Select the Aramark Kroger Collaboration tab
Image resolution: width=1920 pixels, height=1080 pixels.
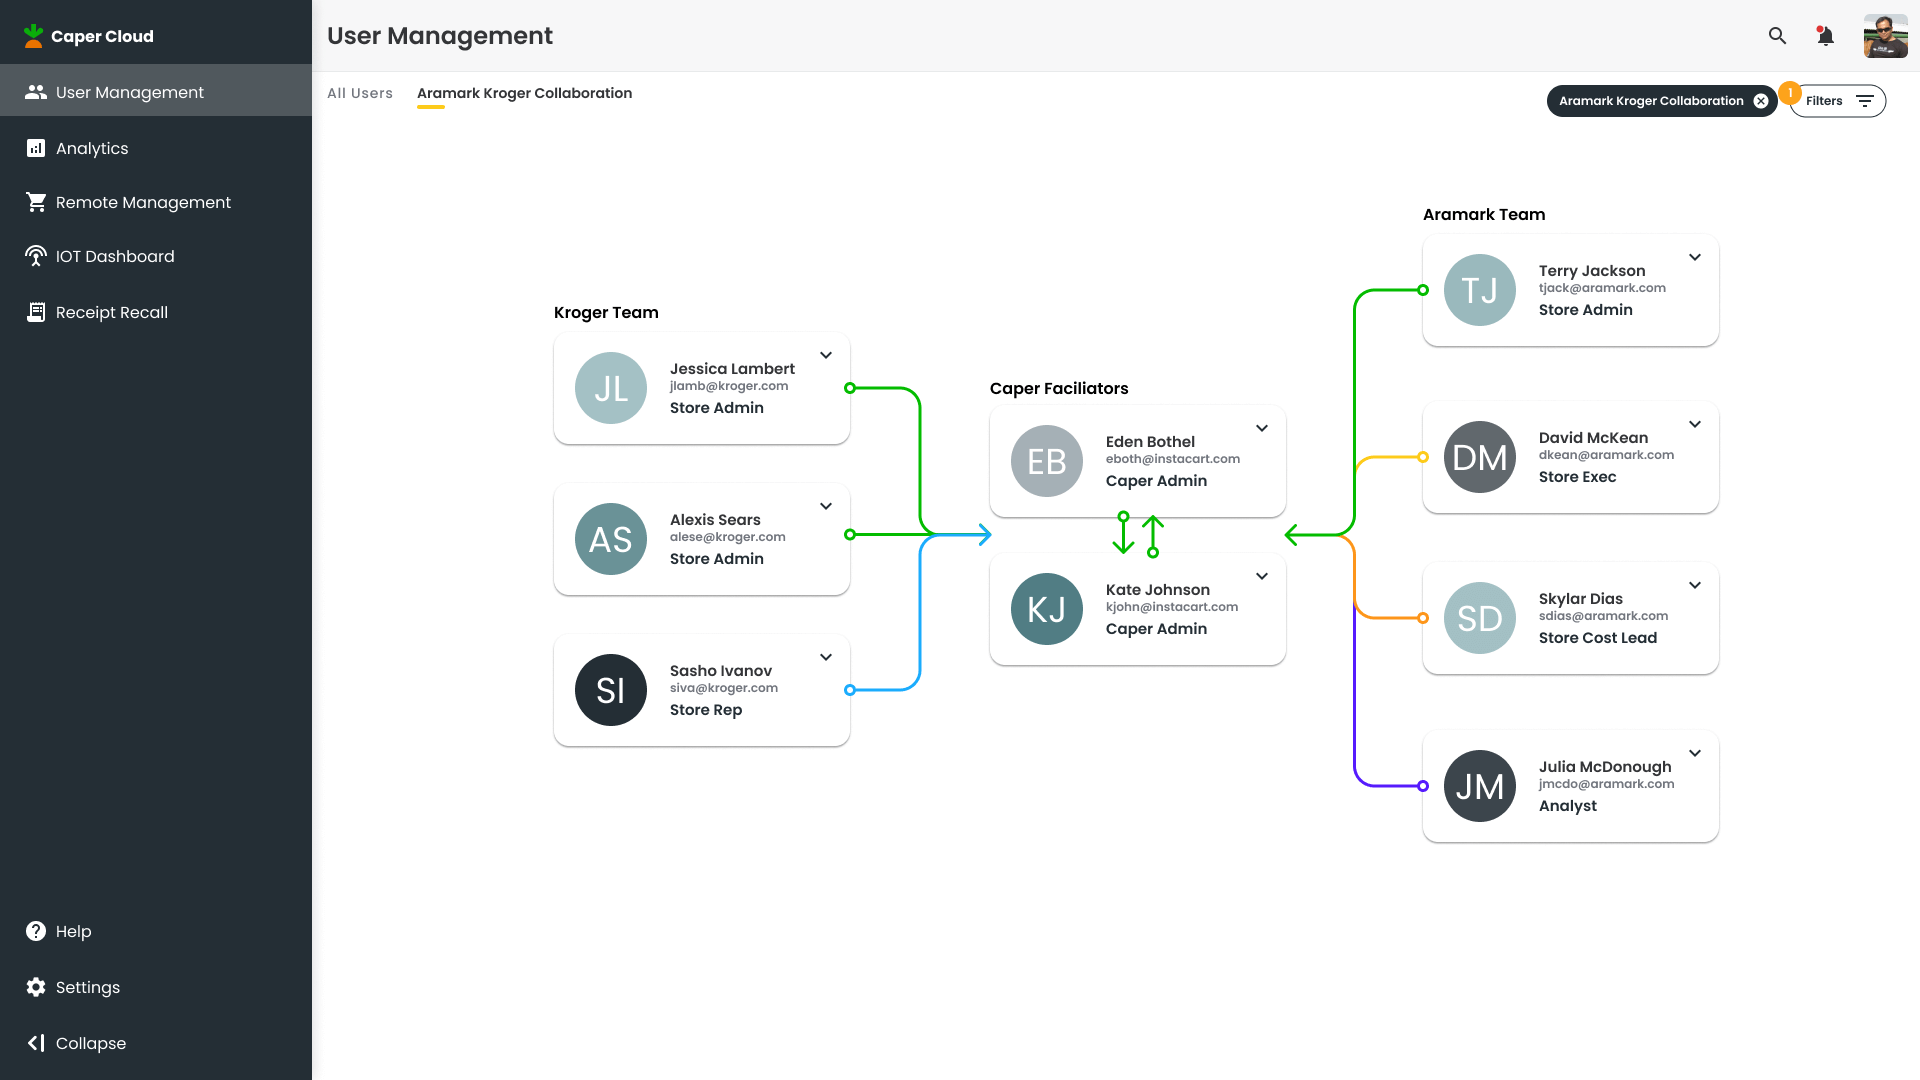[524, 93]
